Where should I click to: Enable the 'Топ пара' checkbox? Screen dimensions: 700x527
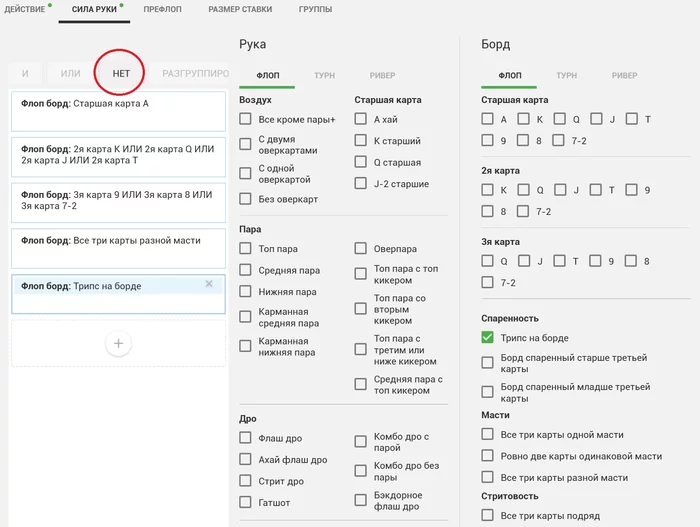tap(246, 249)
